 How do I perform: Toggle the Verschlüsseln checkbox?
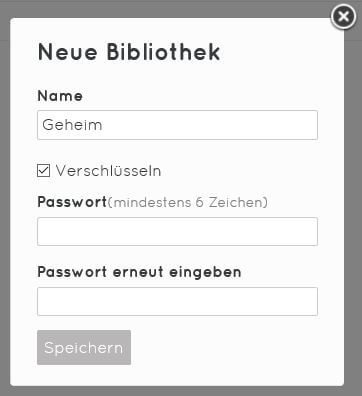point(44,171)
